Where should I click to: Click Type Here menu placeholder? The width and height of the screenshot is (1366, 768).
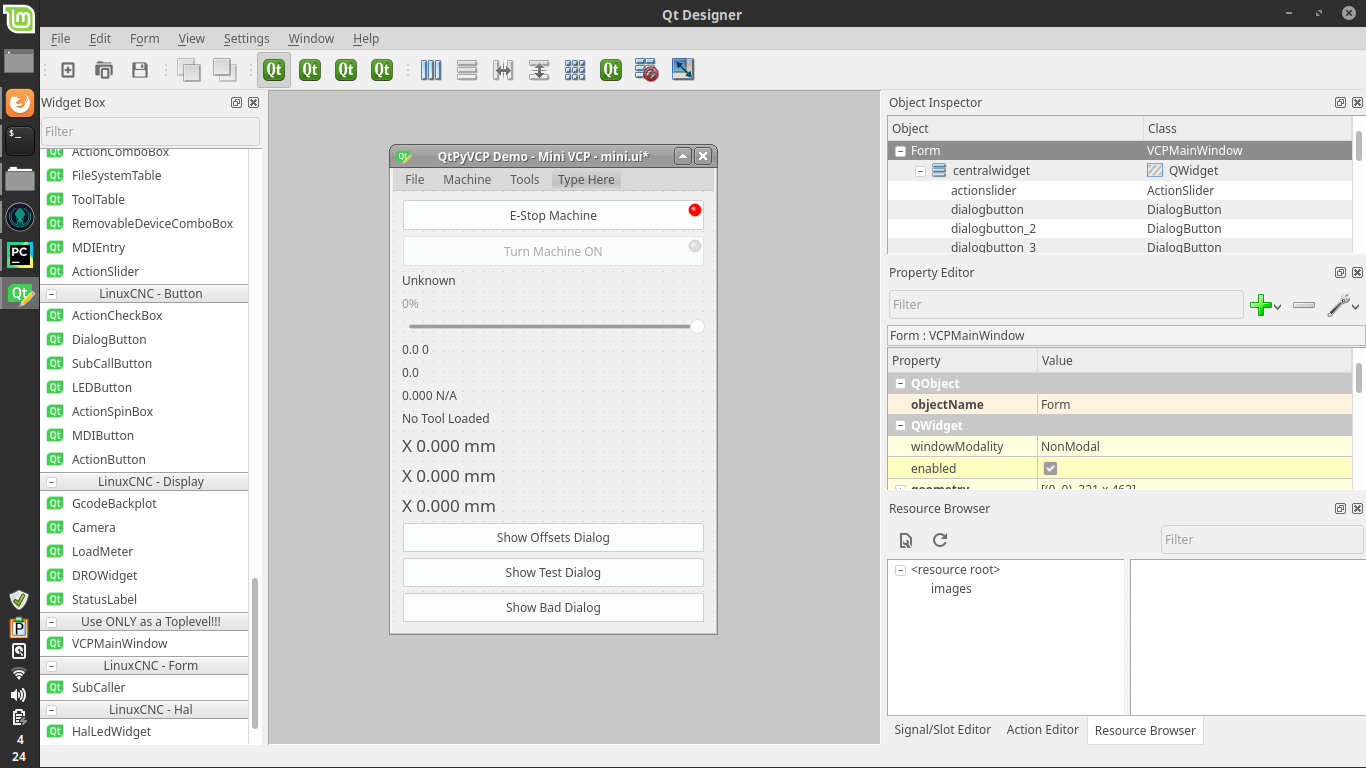coord(586,180)
